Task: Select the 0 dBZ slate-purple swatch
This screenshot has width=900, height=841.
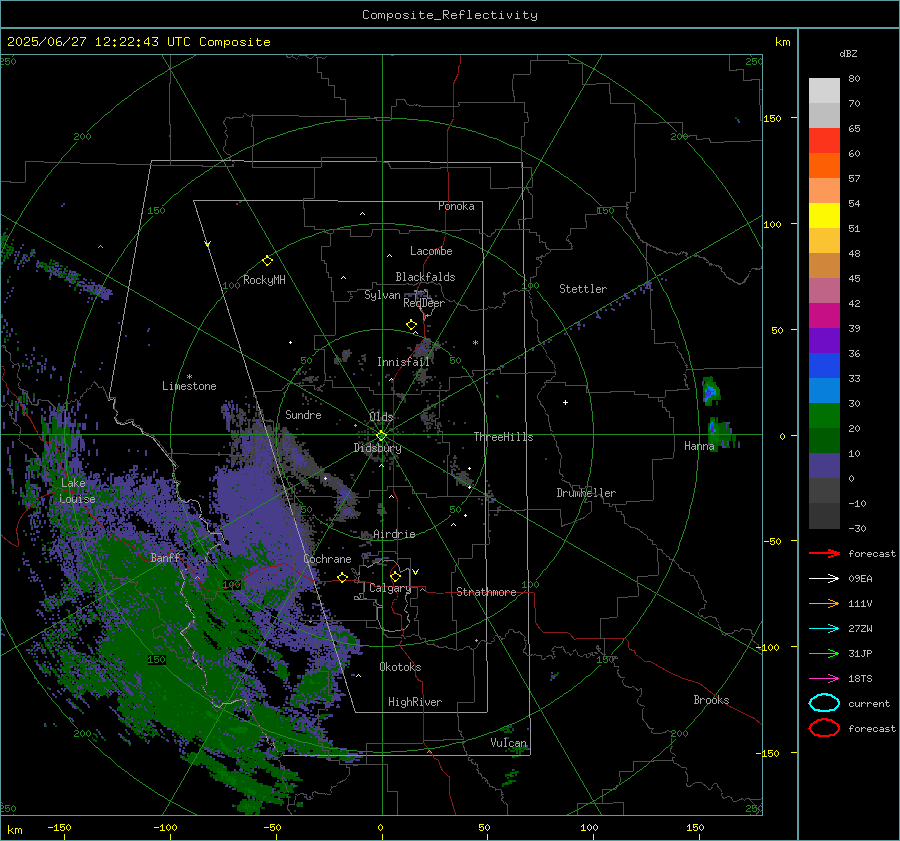Action: [824, 466]
